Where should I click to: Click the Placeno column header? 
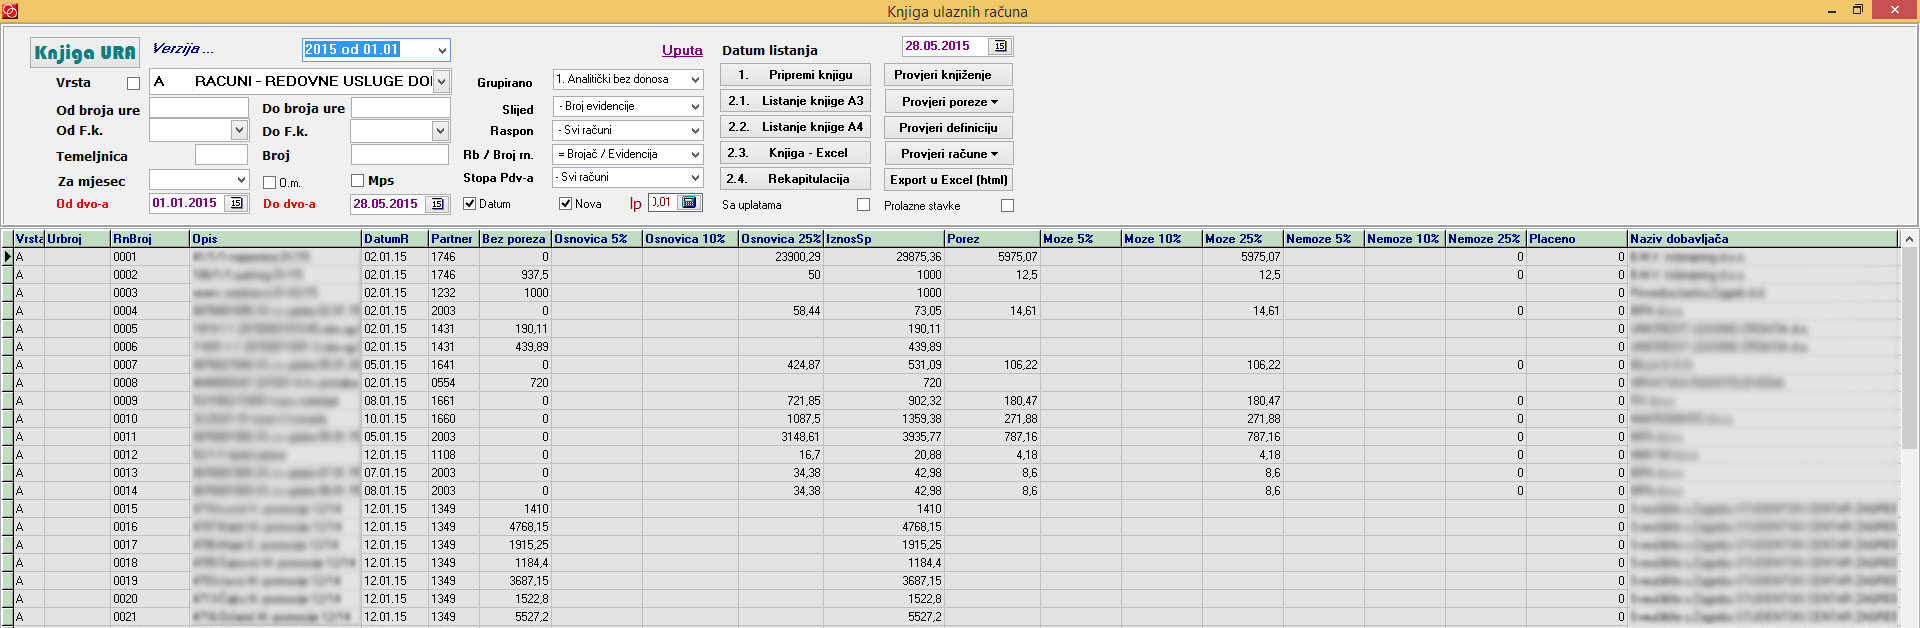1577,239
